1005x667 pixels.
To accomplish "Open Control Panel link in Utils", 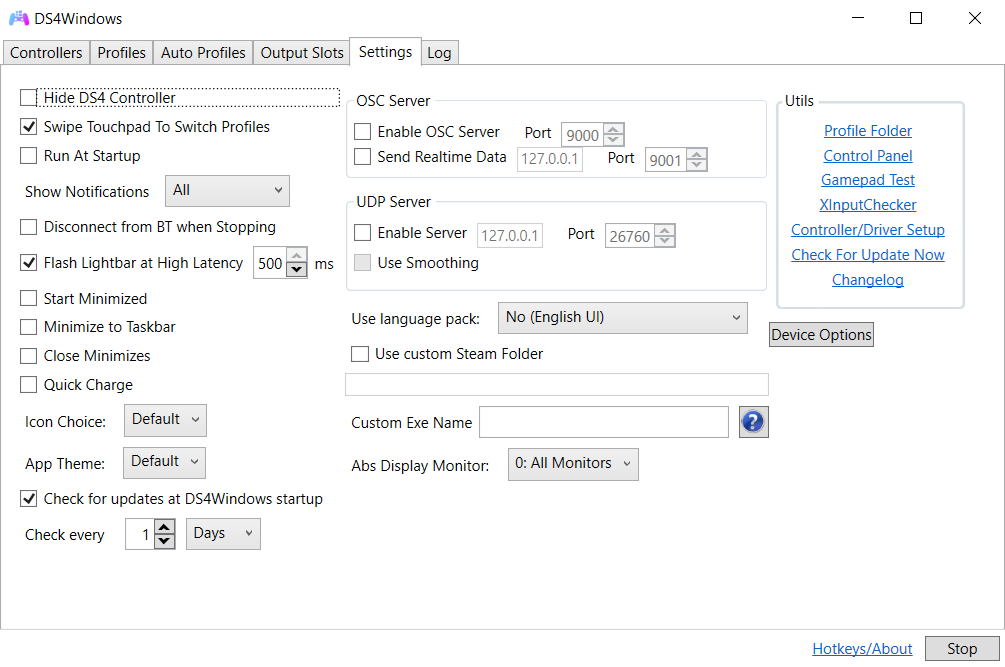I will pyautogui.click(x=867, y=156).
